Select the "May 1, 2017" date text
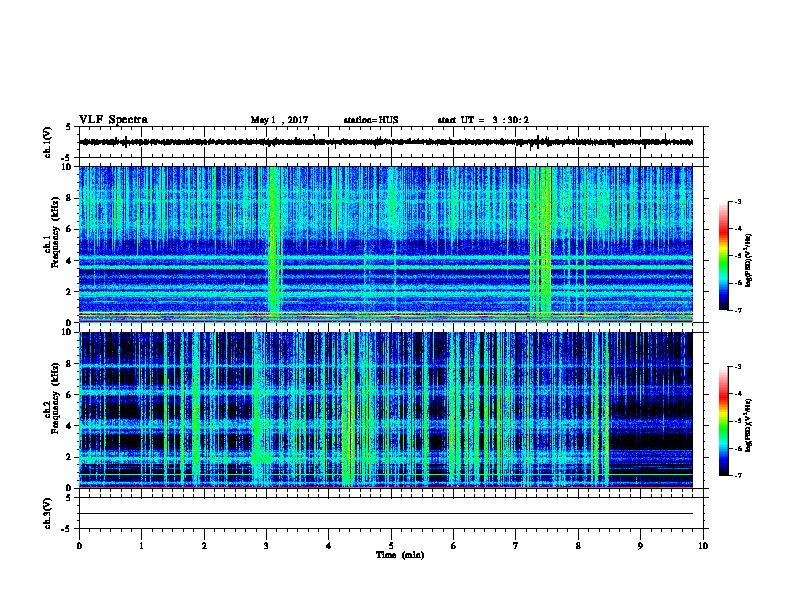The image size is (792, 612). point(279,120)
